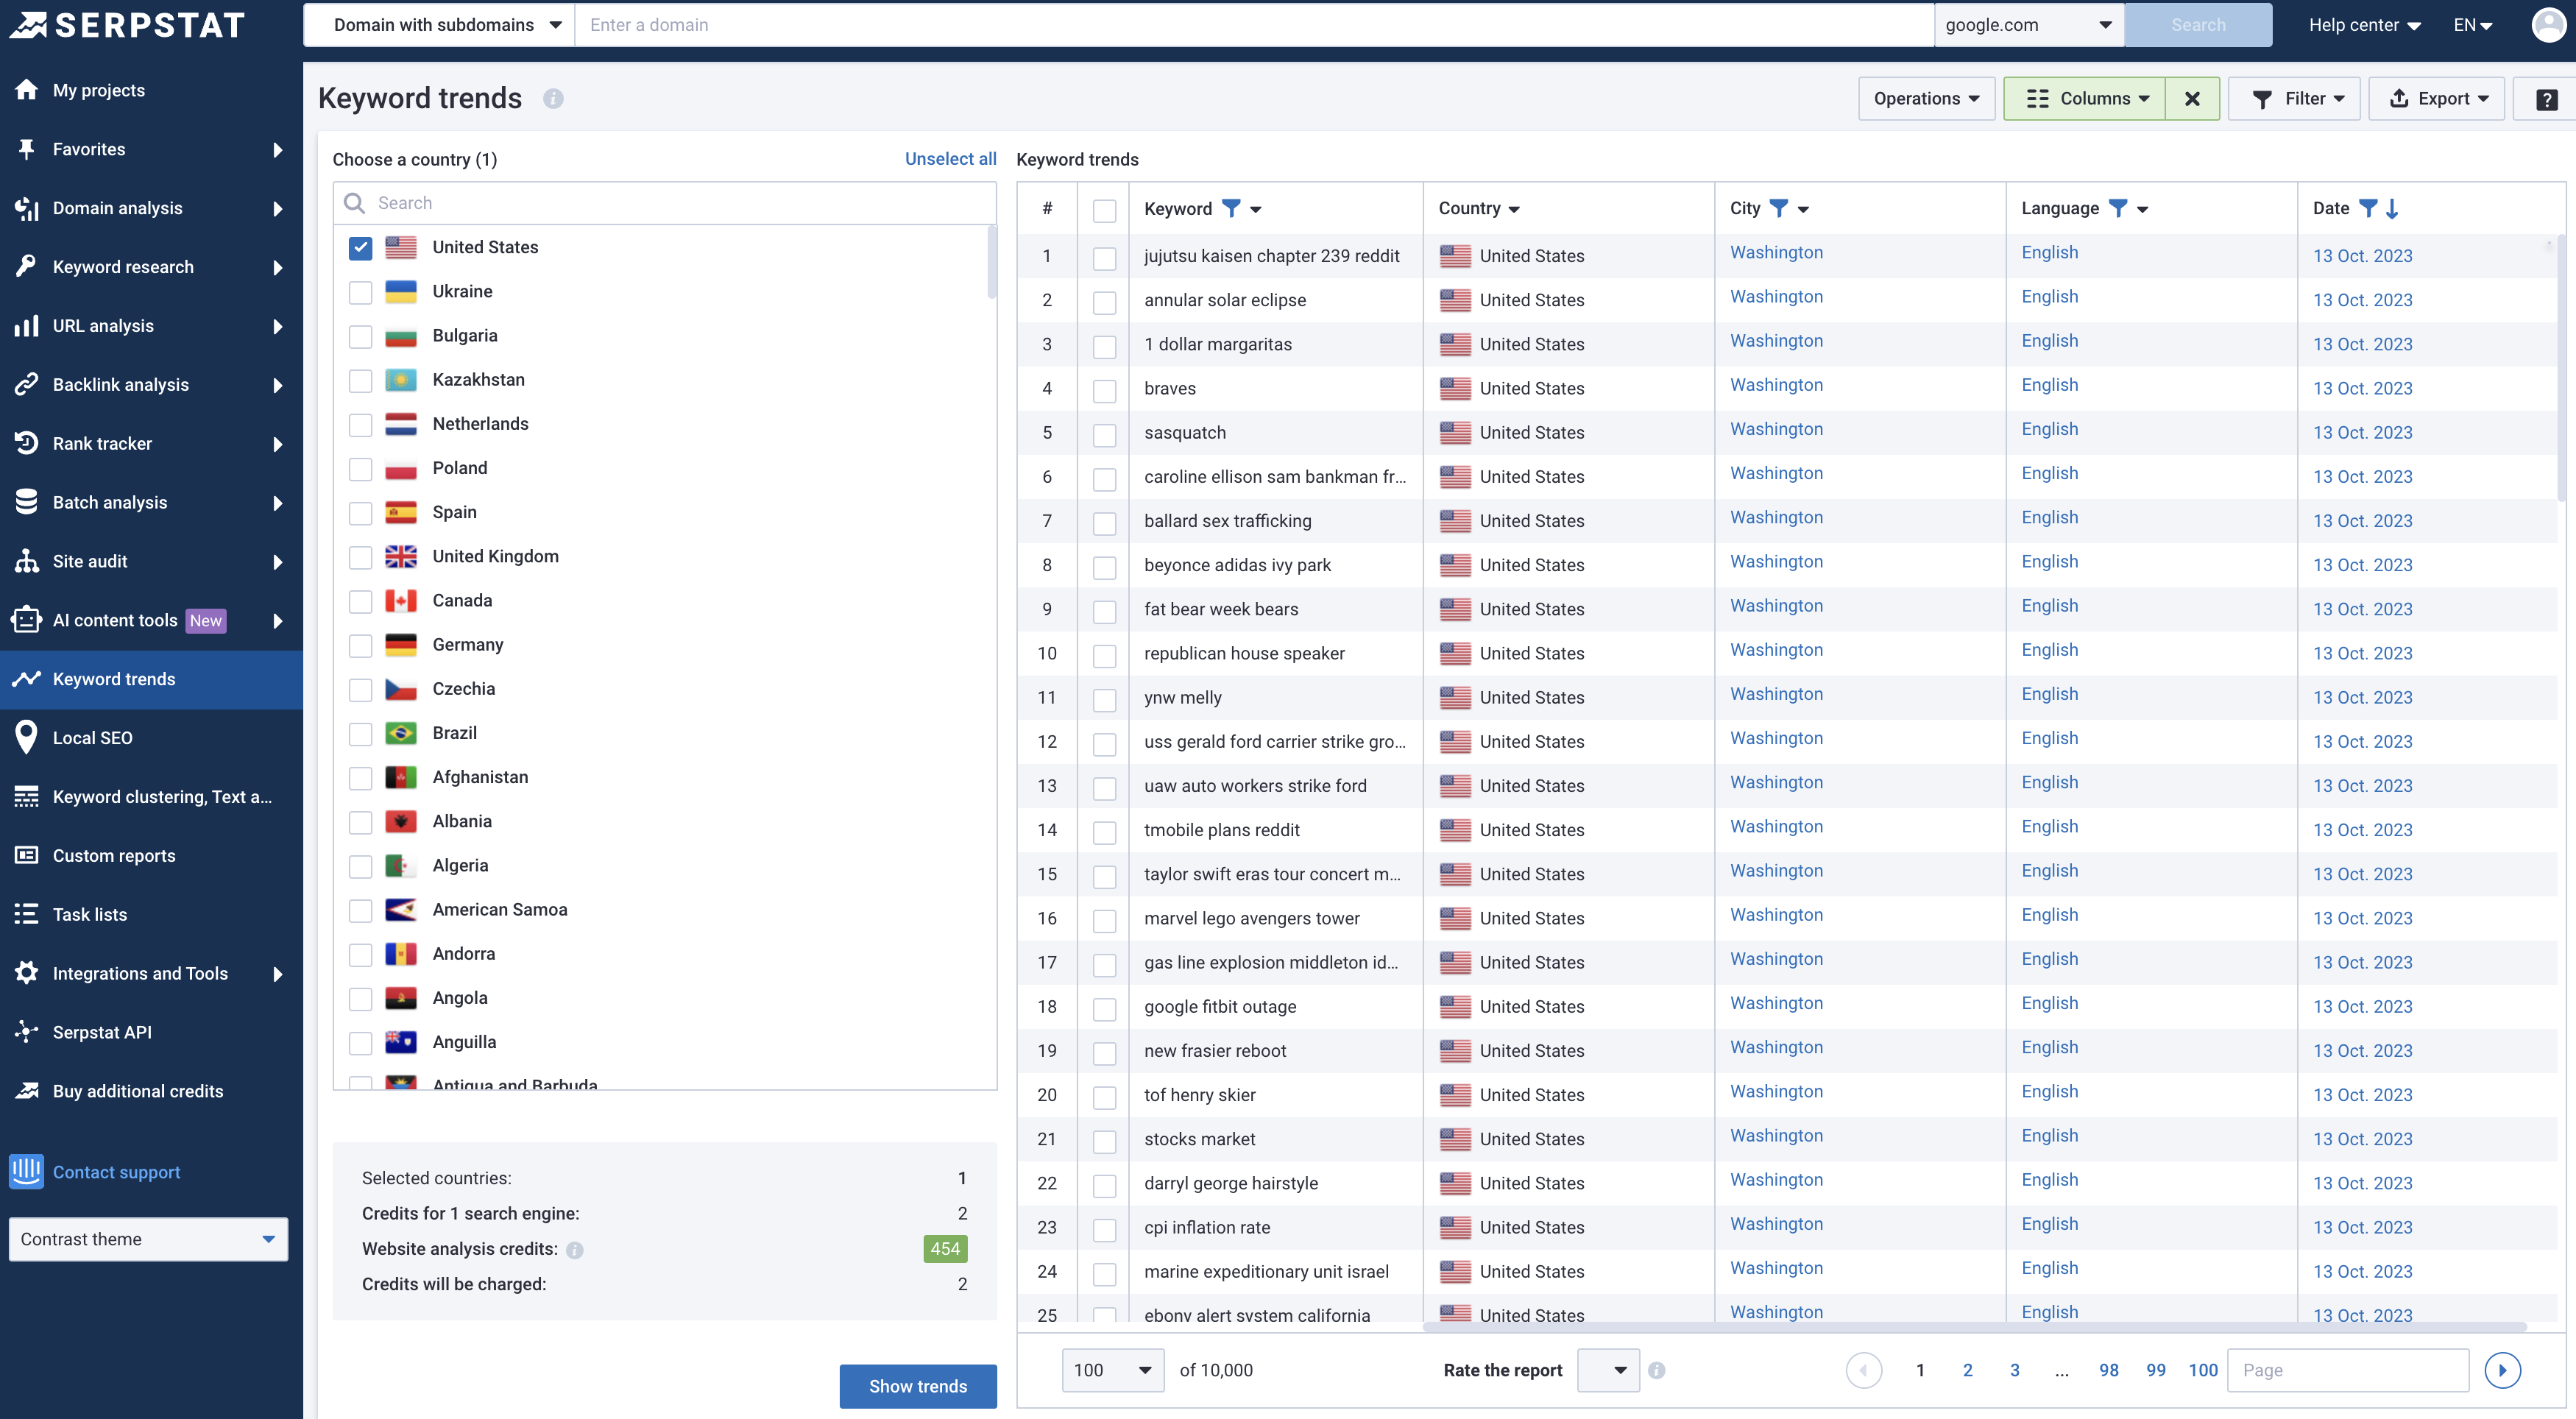Open the Operations dropdown
Screen dimensions: 2576x1419
(1926, 99)
